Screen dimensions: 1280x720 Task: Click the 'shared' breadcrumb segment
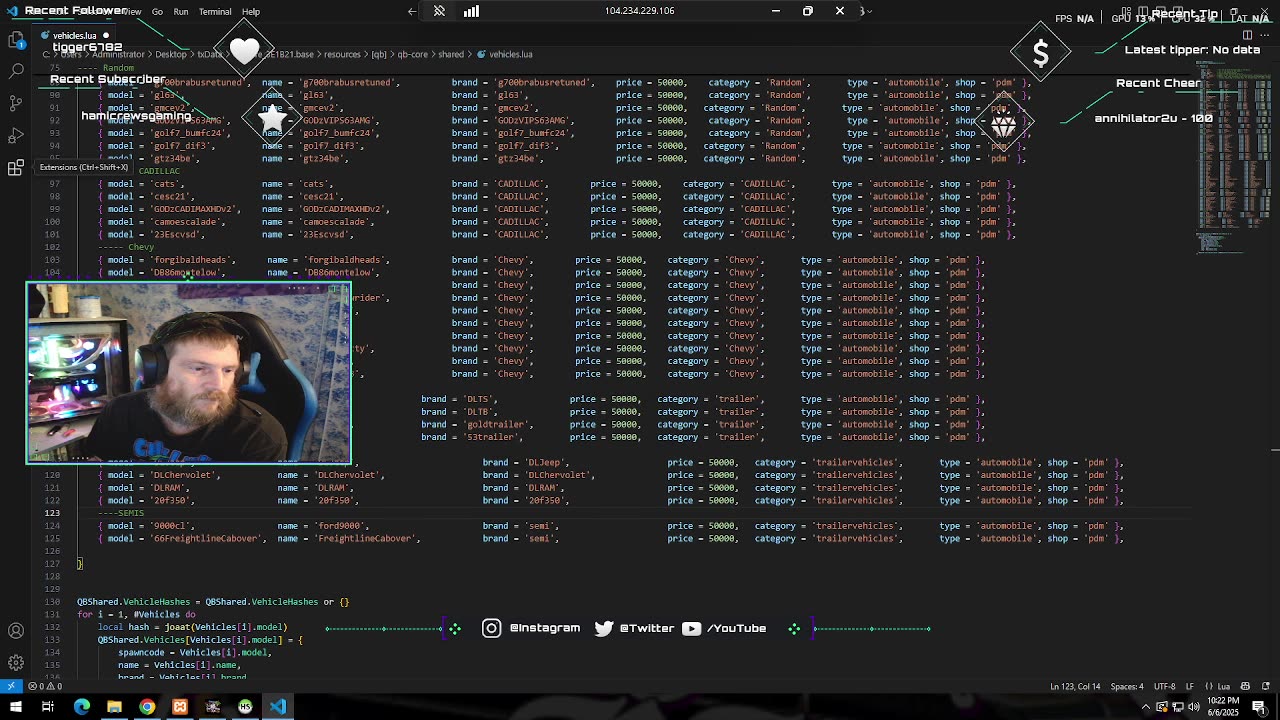click(x=451, y=54)
